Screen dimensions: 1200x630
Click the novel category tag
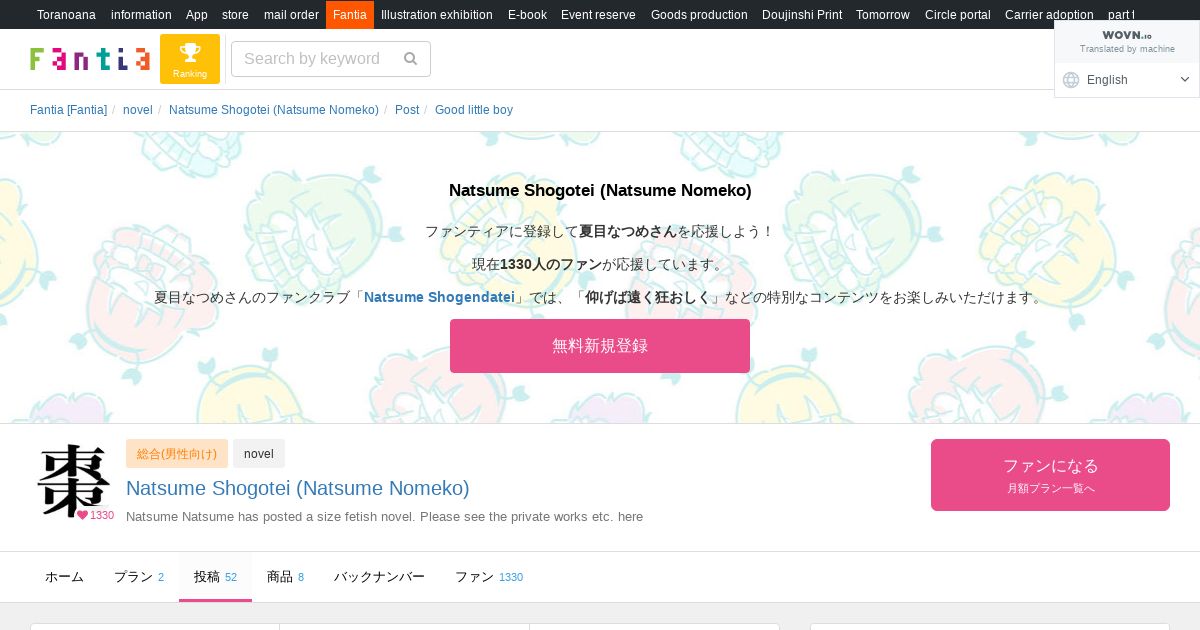pyautogui.click(x=259, y=454)
